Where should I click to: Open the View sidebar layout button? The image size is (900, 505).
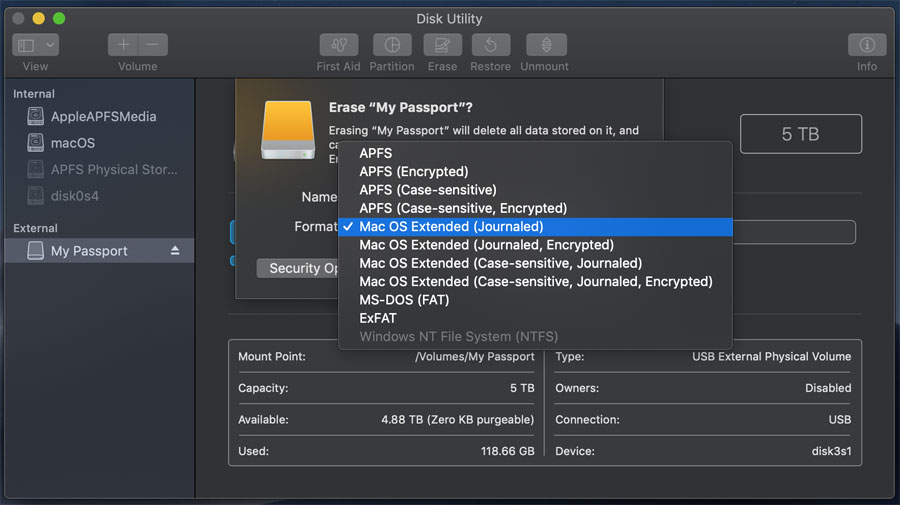26,45
